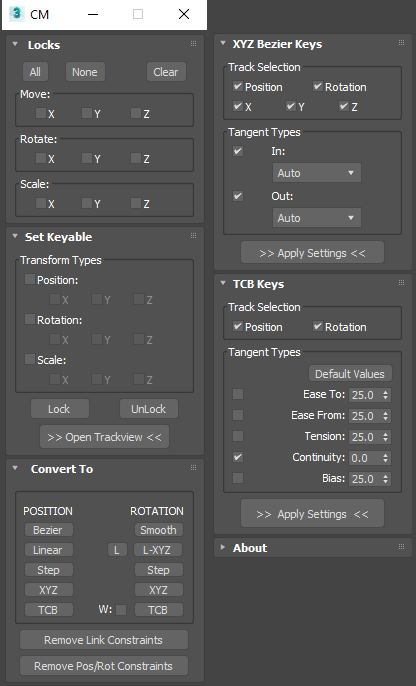416x686 pixels.
Task: Click the Open Trackview button
Action: click(104, 437)
